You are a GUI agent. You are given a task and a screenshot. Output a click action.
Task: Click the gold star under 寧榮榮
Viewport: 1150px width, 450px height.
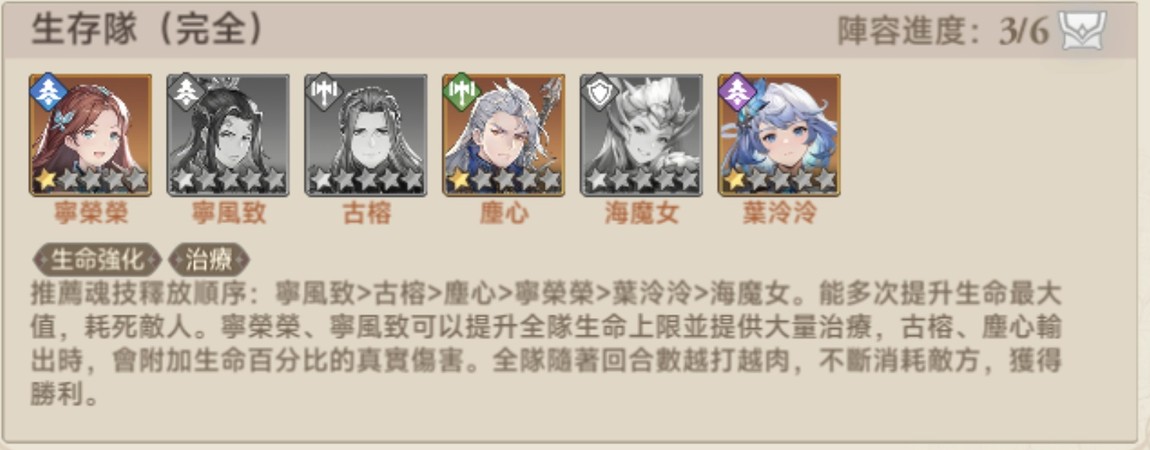point(45,180)
